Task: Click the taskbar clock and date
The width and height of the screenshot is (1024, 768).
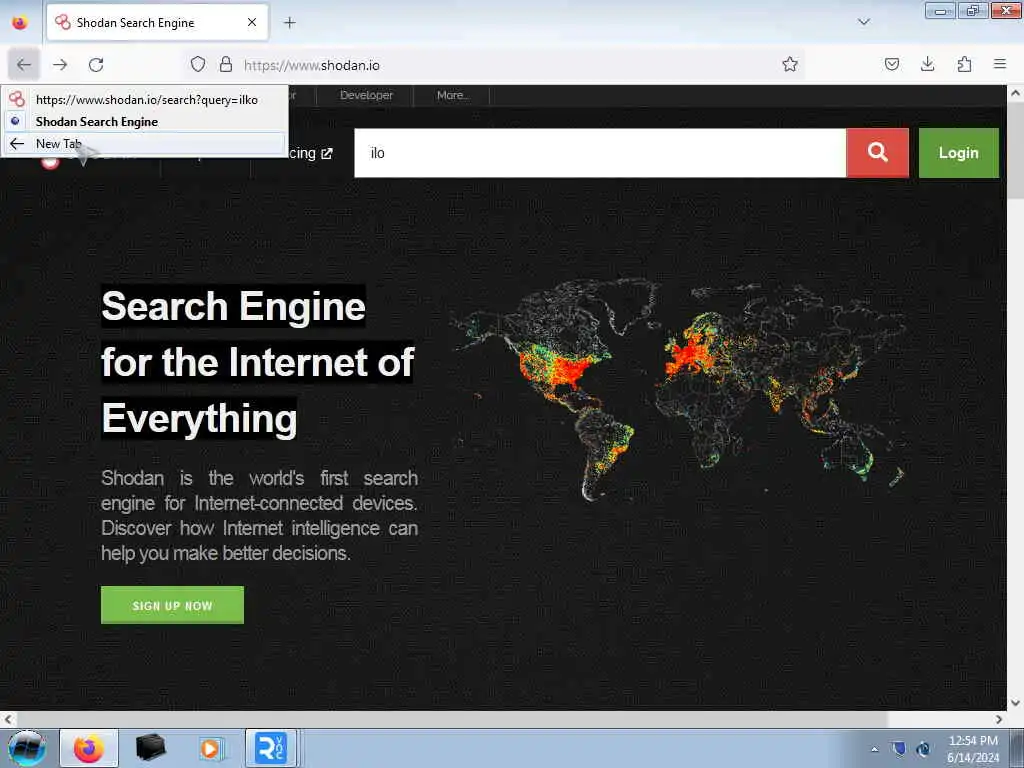Action: click(973, 749)
